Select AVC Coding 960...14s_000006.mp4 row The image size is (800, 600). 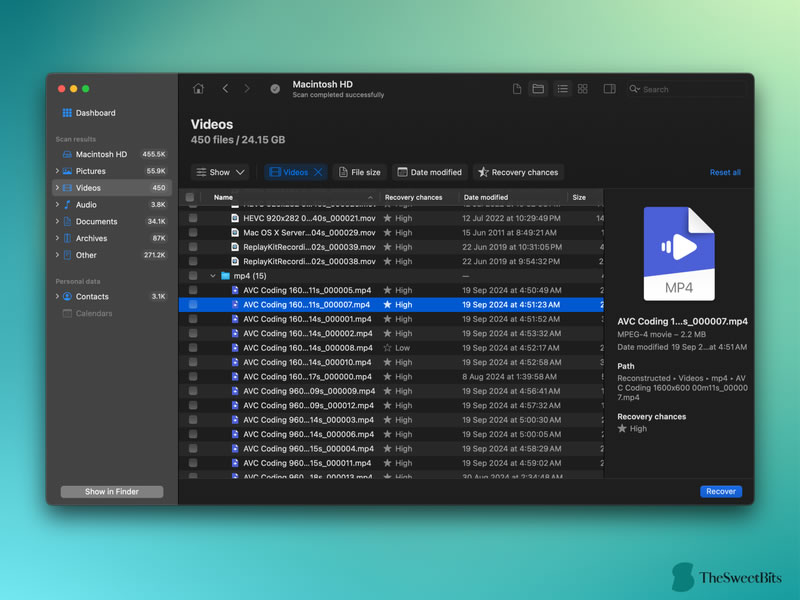(x=391, y=434)
